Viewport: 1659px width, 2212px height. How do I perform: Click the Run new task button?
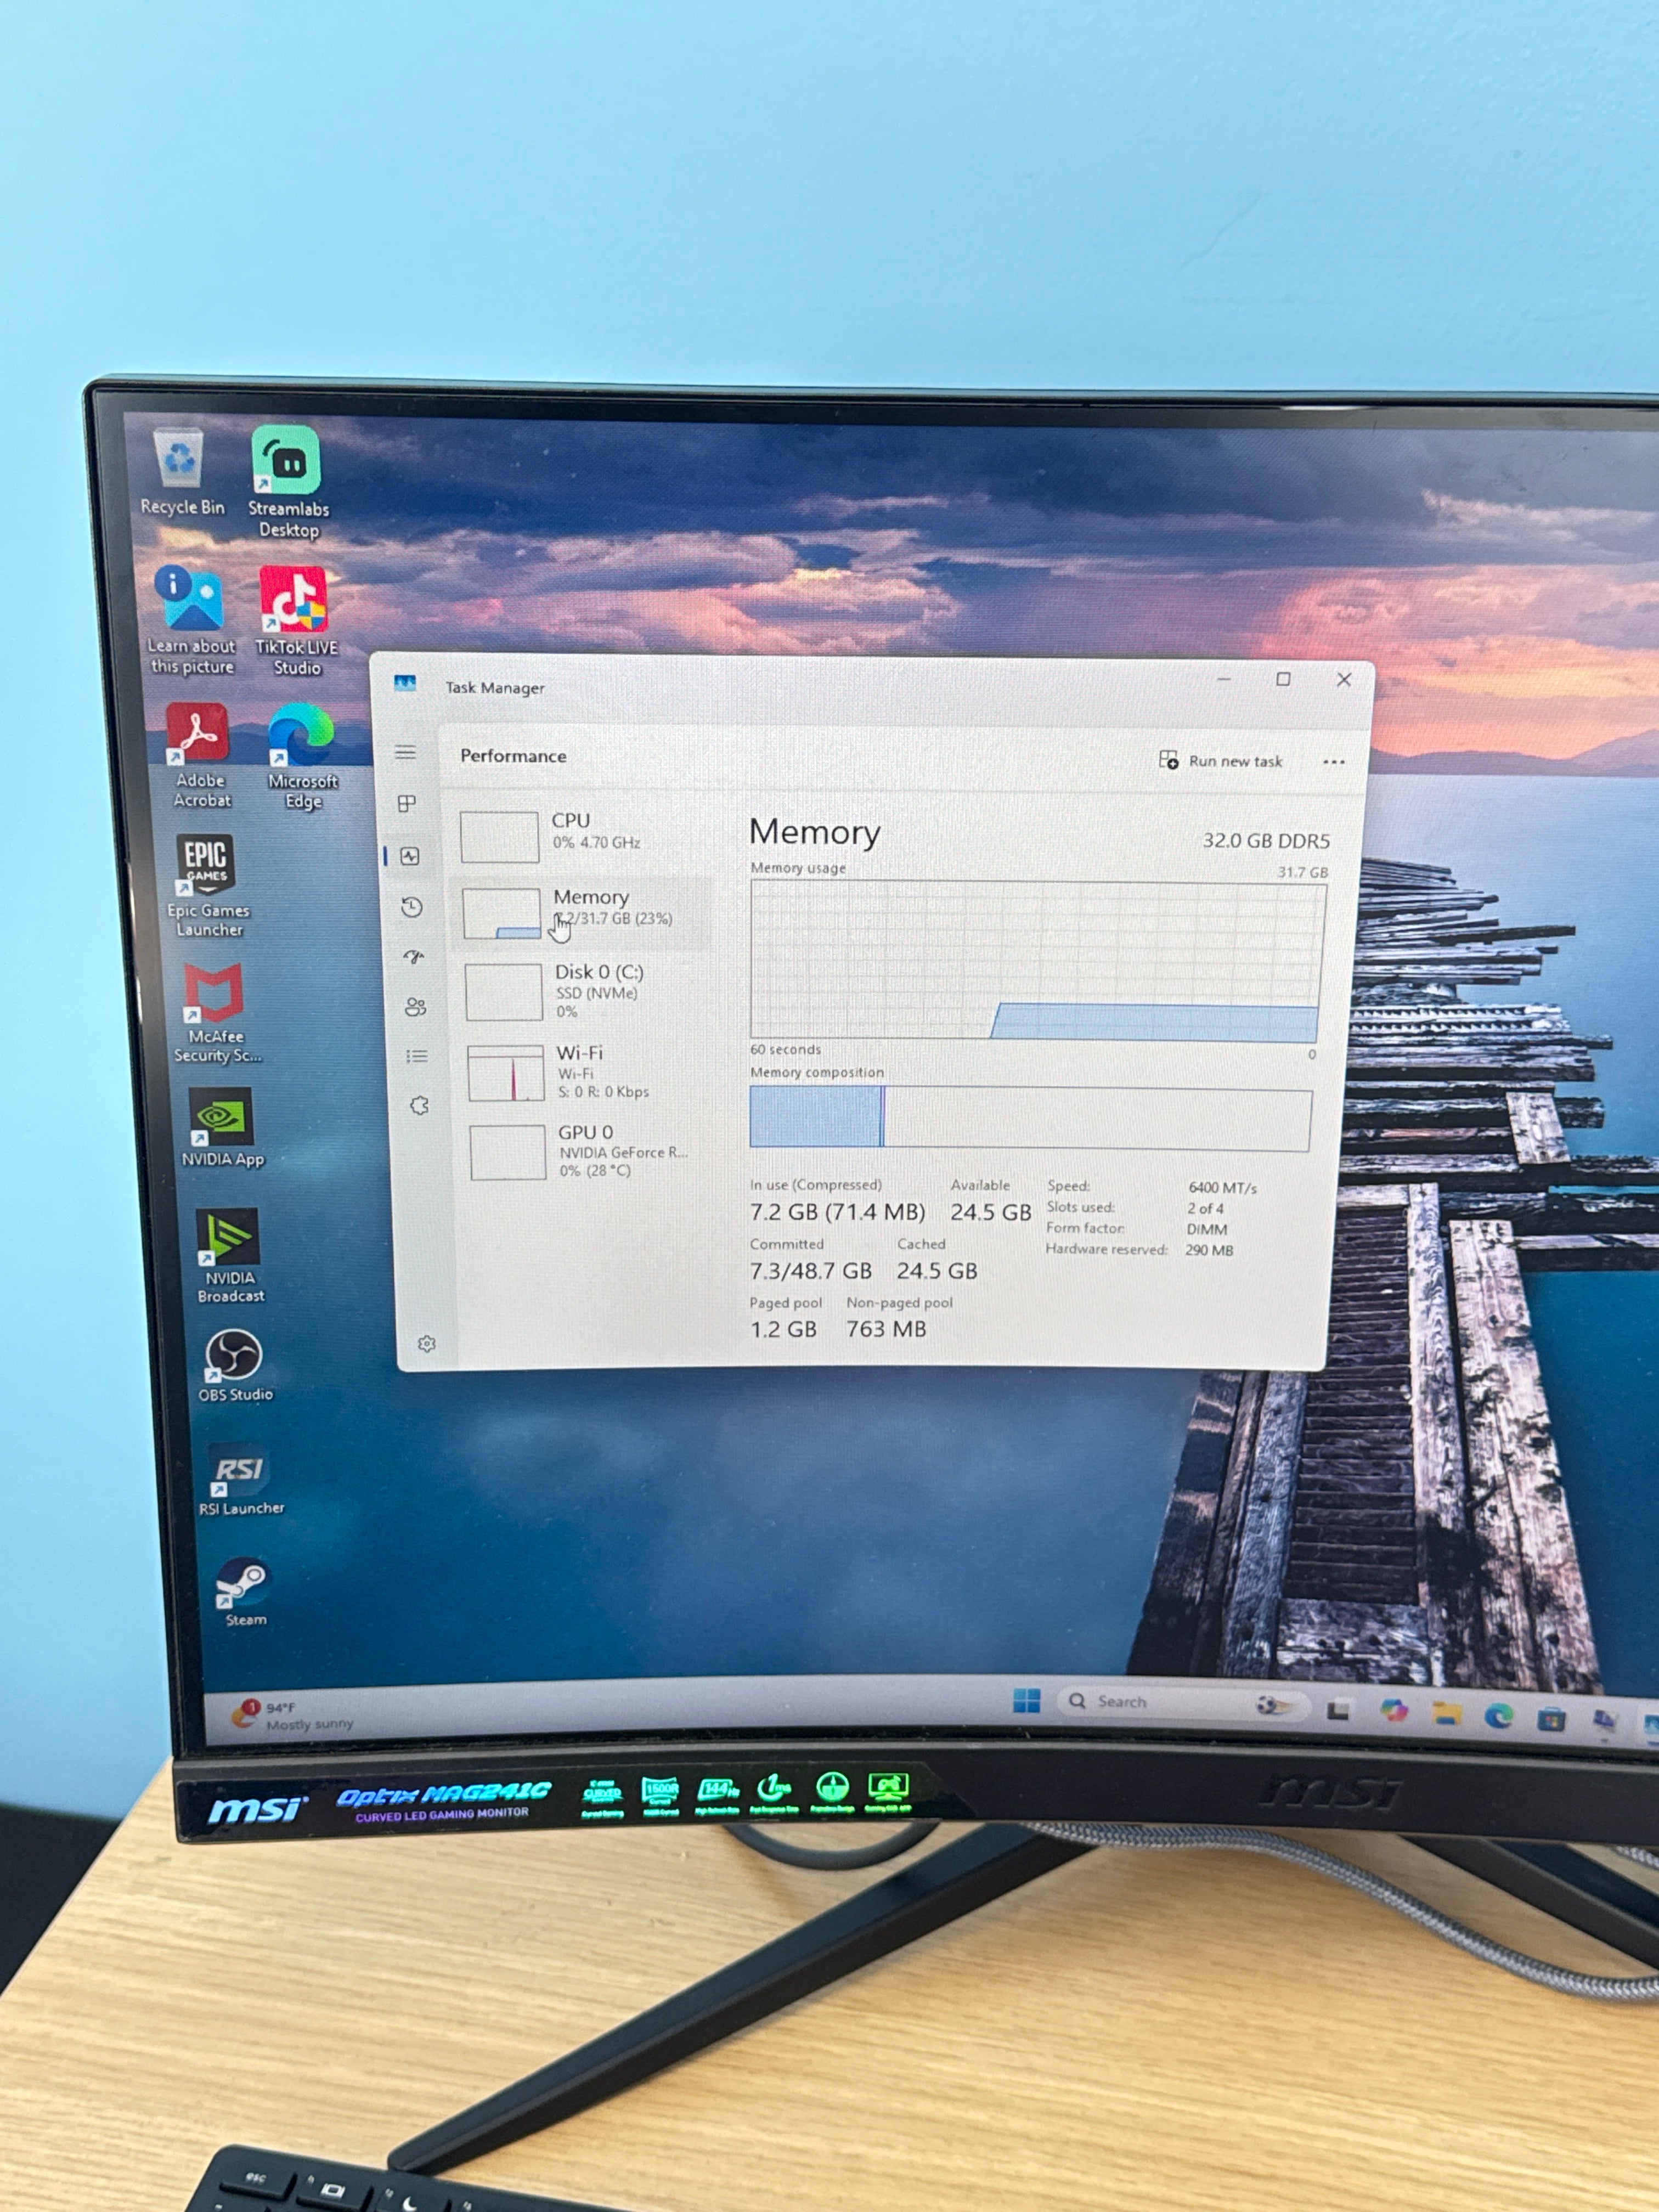(x=1220, y=761)
